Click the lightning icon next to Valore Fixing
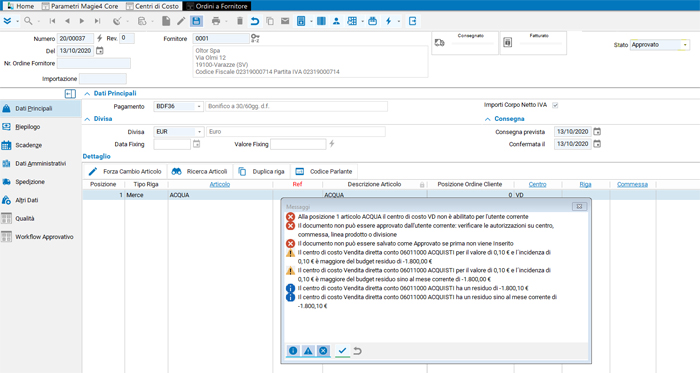This screenshot has width=700, height=373. pyautogui.click(x=332, y=144)
